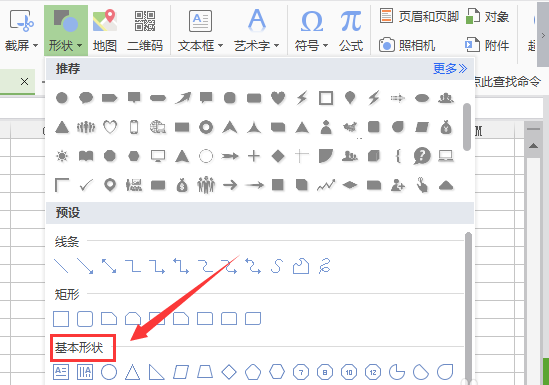Select the scribble tool in 线条

[325, 266]
